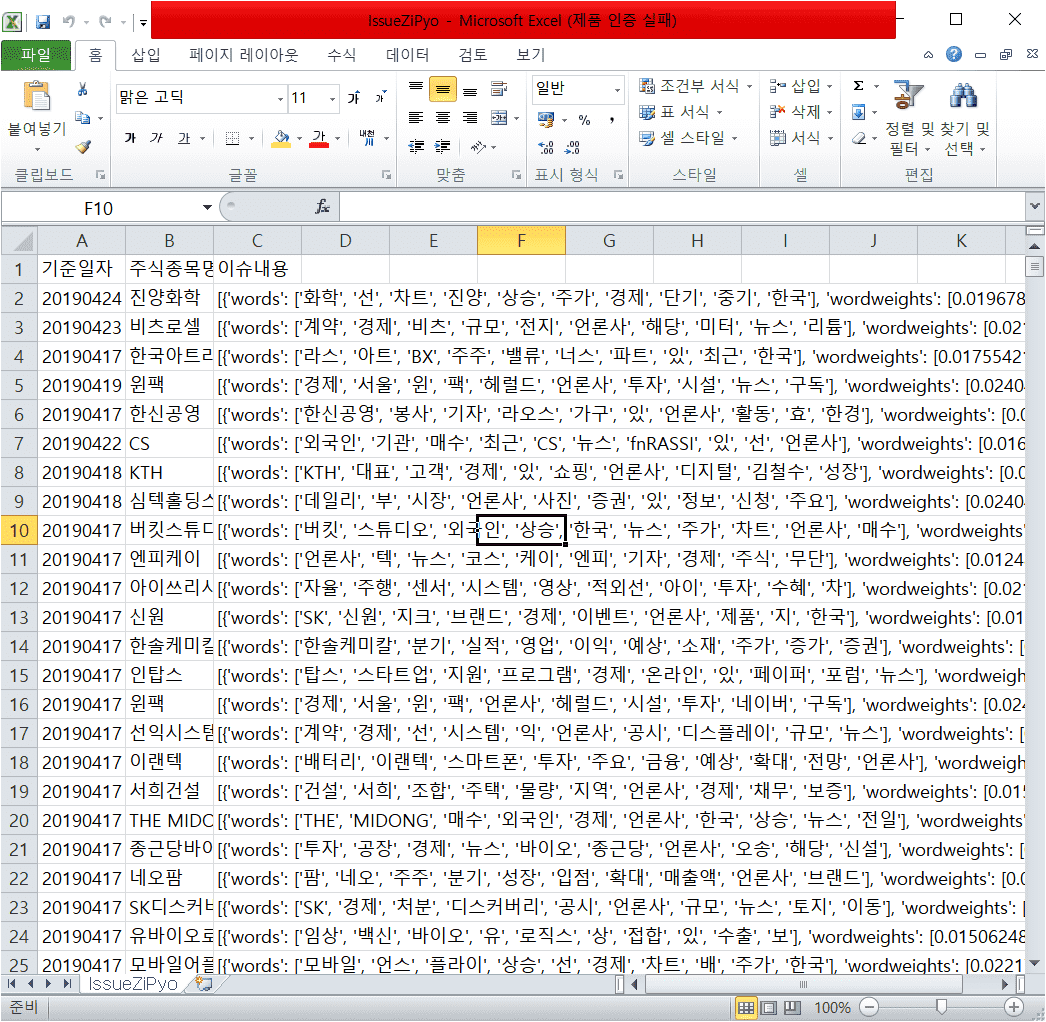Viewport: 1046px width, 1022px height.
Task: Click the merge and center icon
Action: 500,118
